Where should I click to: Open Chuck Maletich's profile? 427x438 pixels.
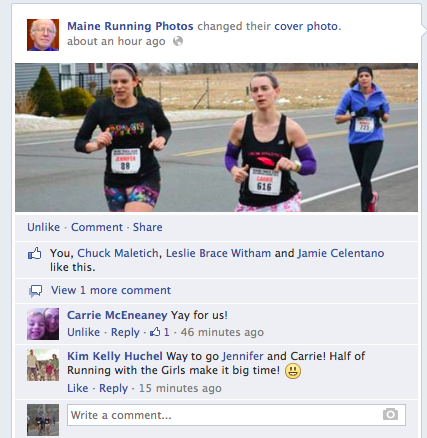point(118,253)
